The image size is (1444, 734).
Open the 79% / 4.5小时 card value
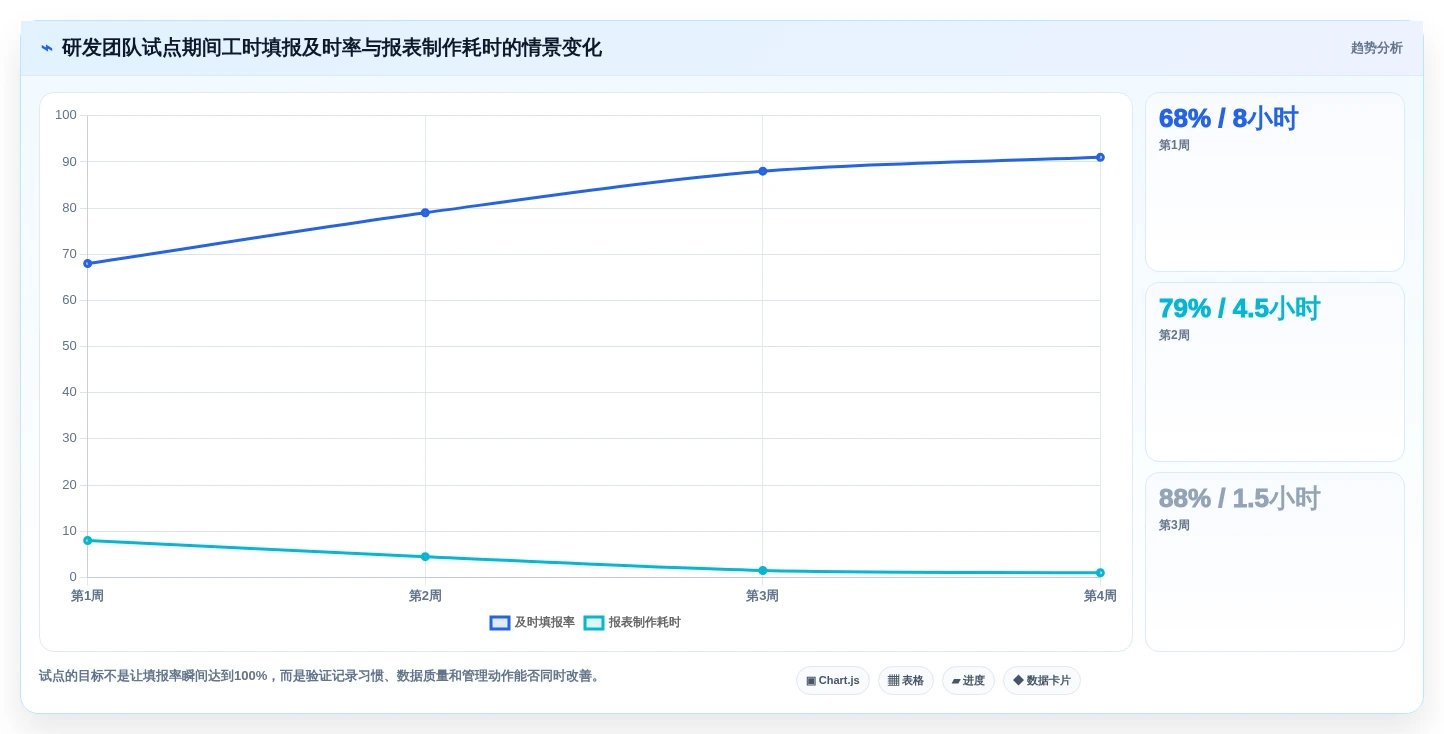(1239, 309)
